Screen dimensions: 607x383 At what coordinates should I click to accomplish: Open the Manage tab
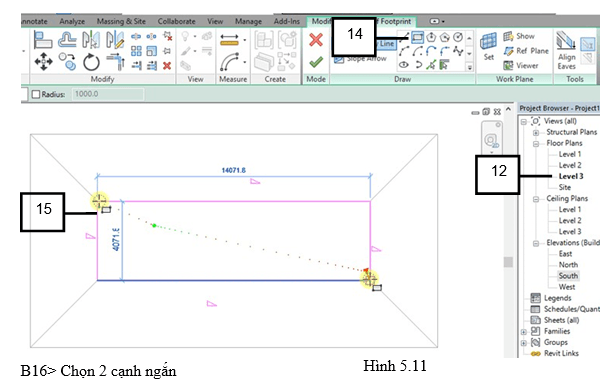tap(248, 22)
